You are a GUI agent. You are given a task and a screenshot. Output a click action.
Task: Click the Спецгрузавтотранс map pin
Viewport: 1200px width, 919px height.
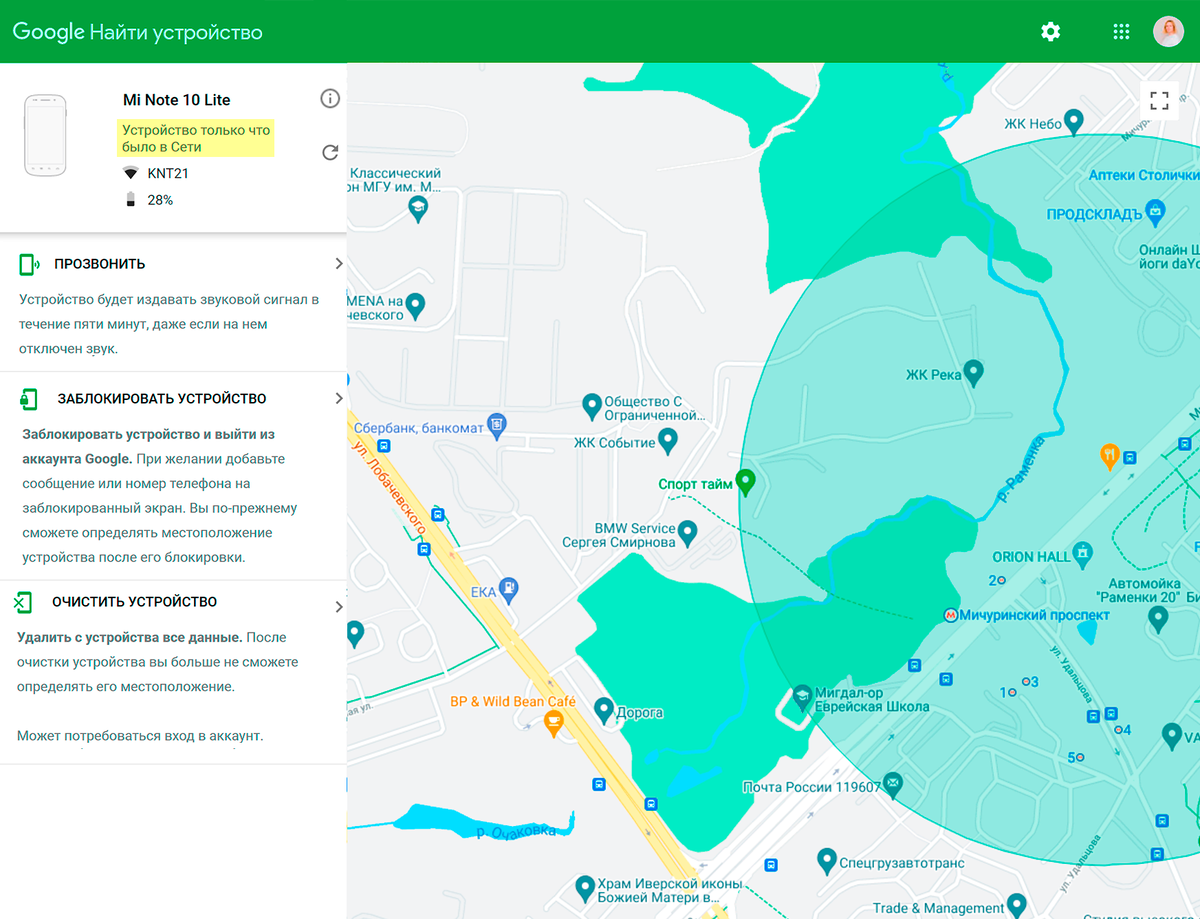(x=826, y=860)
